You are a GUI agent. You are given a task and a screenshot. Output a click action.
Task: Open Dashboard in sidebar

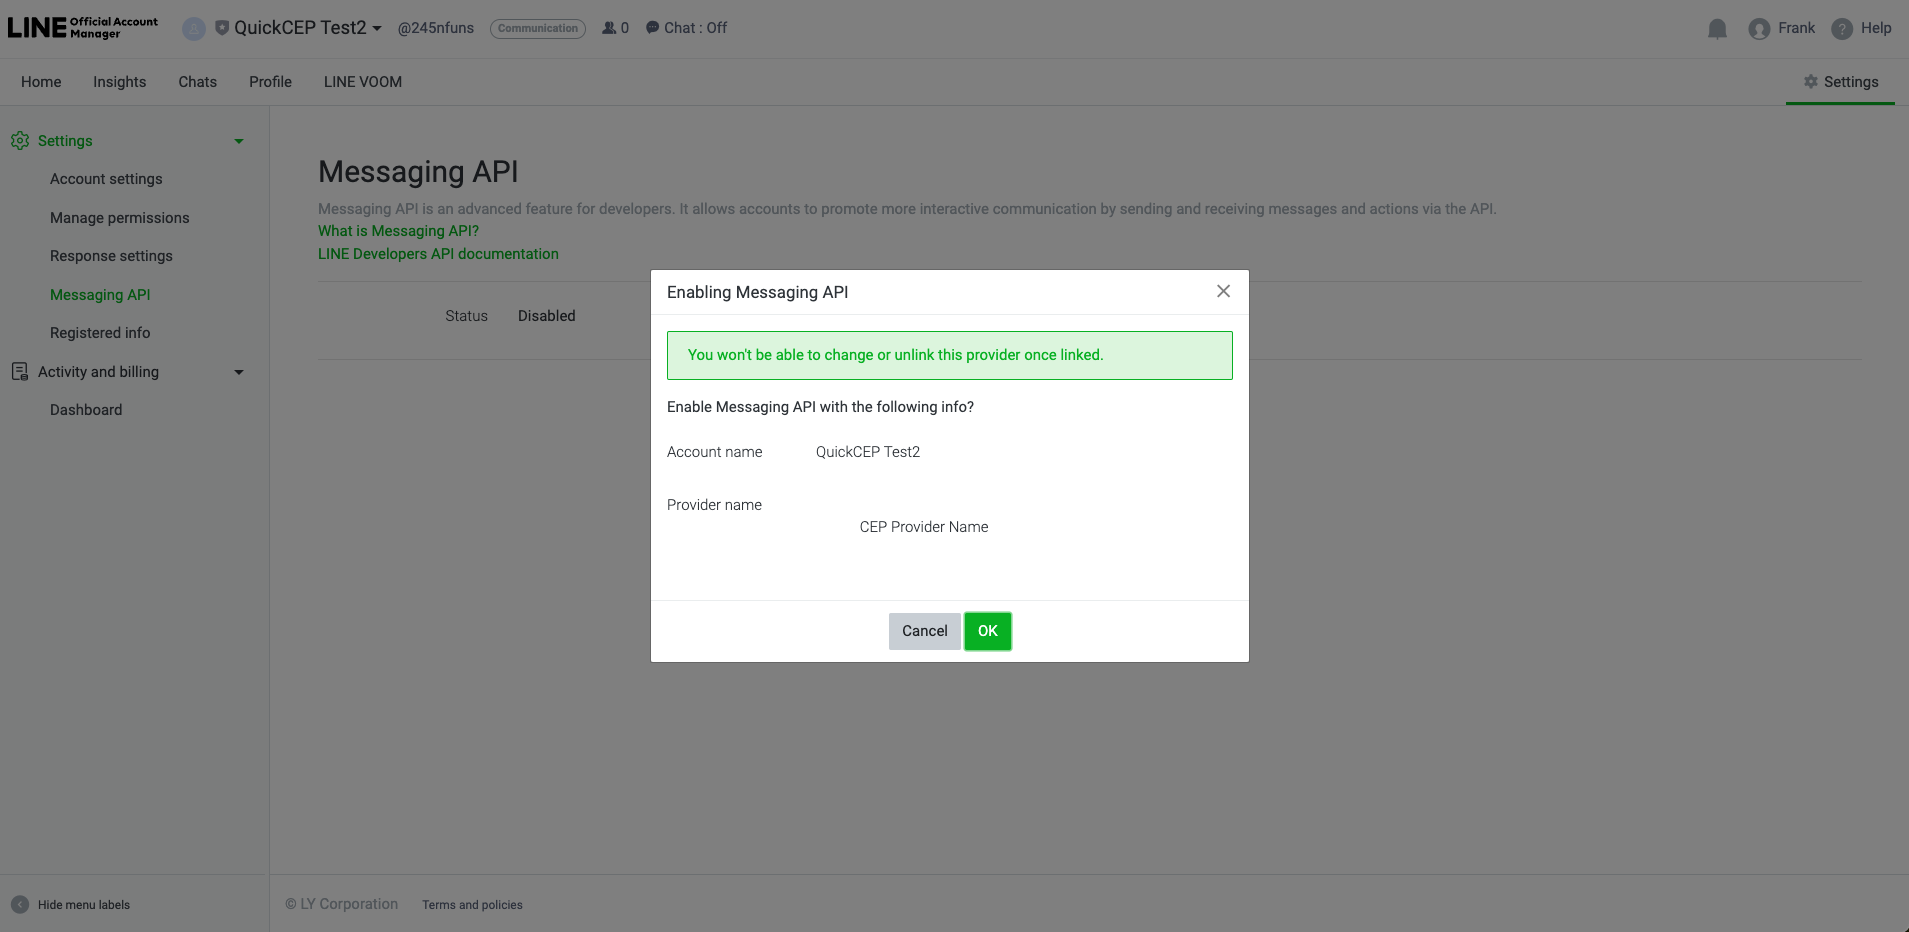(86, 410)
